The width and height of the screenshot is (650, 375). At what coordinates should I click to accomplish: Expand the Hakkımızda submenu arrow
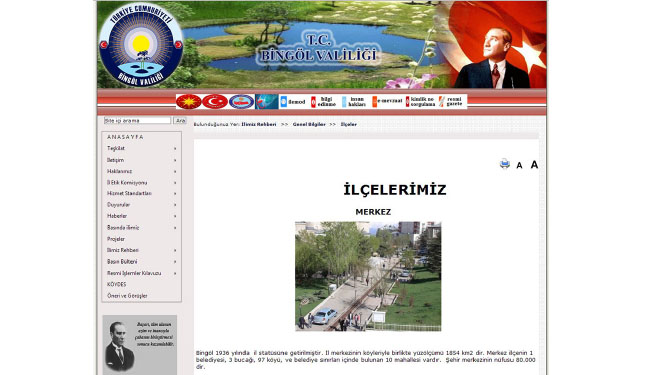[175, 171]
